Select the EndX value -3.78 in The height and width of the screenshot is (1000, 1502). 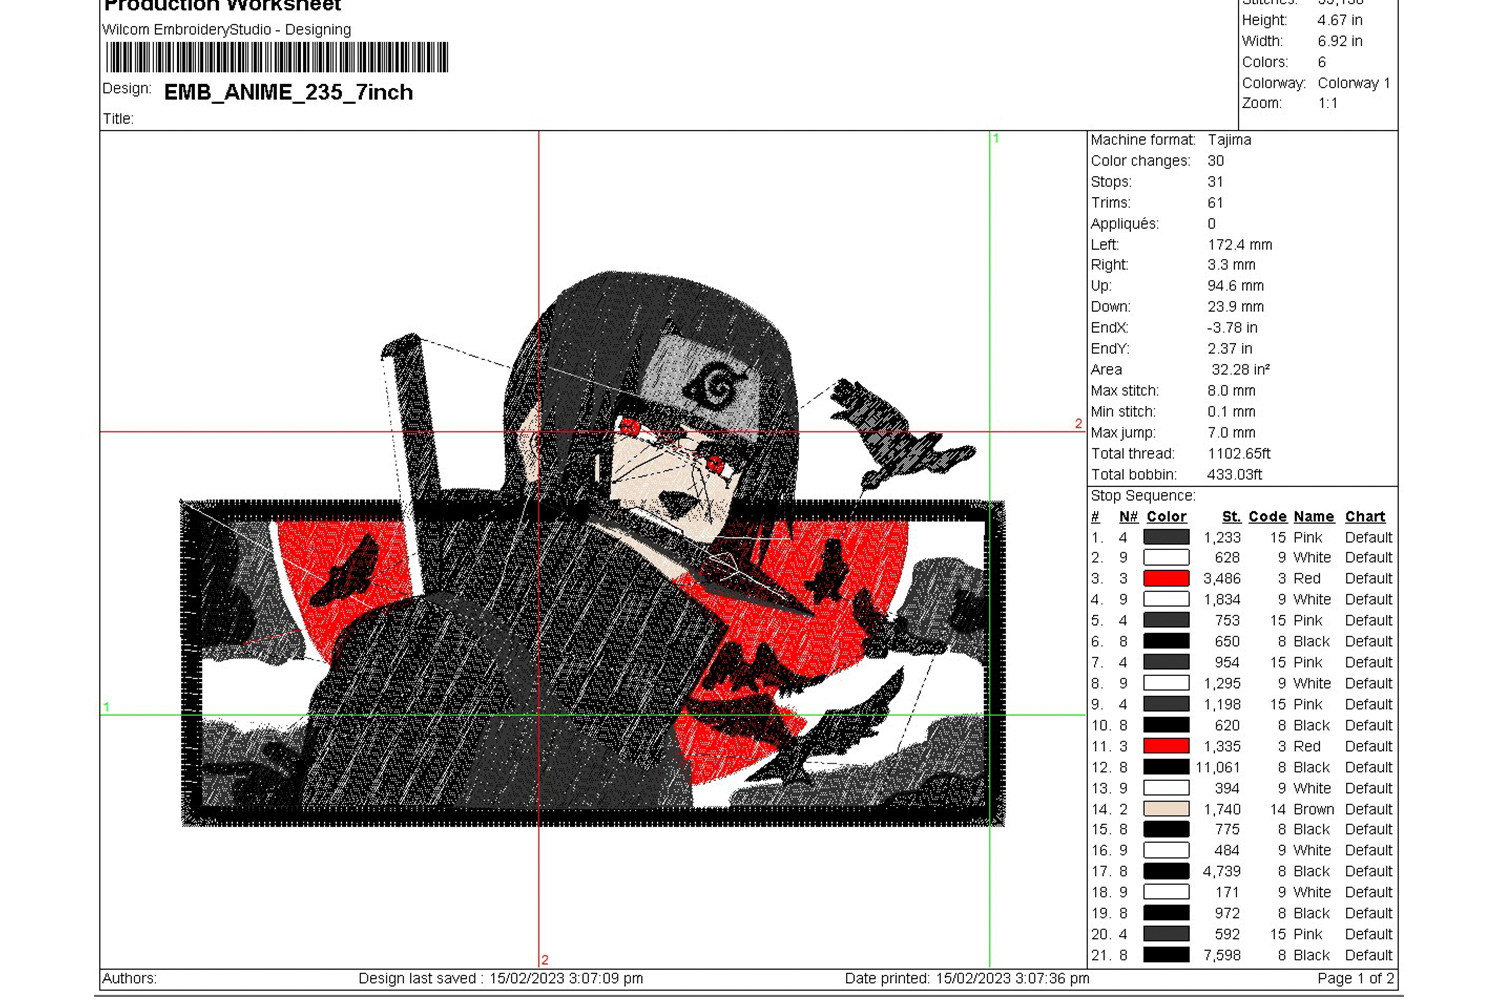click(x=1232, y=328)
